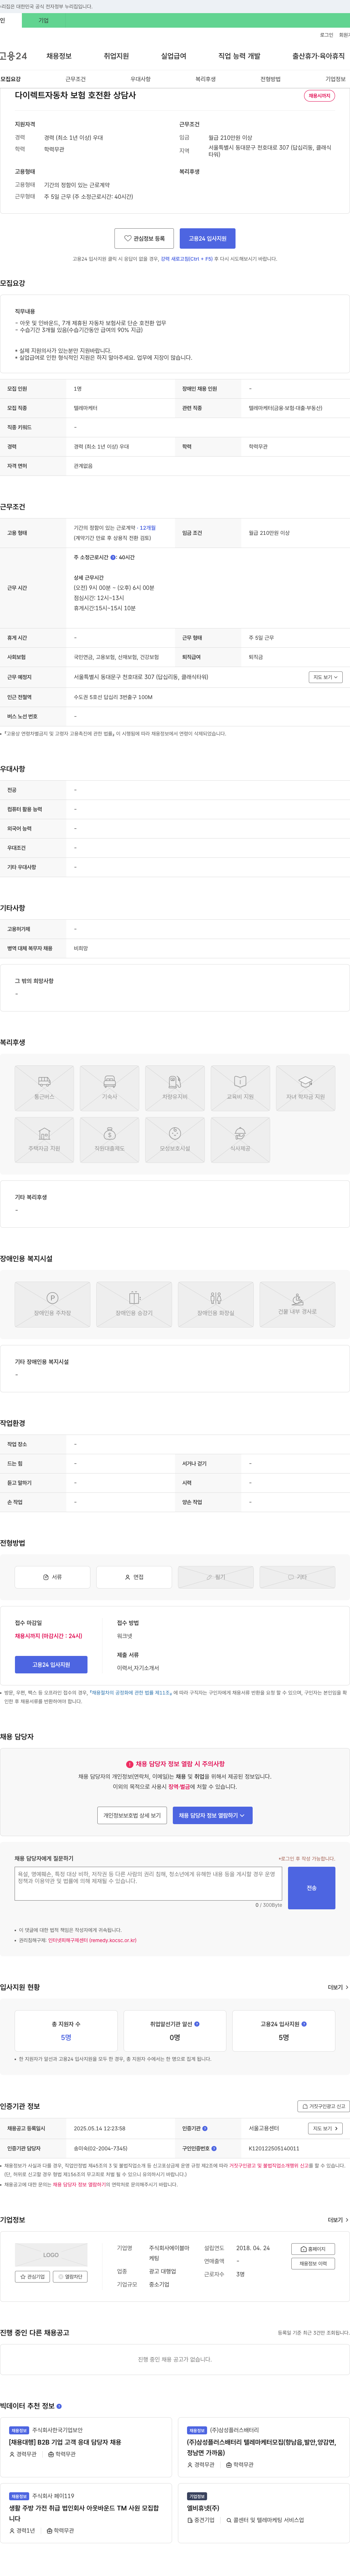Expand 채용 담당자 정보 열람하기
The height and width of the screenshot is (2576, 350).
[x=212, y=1815]
